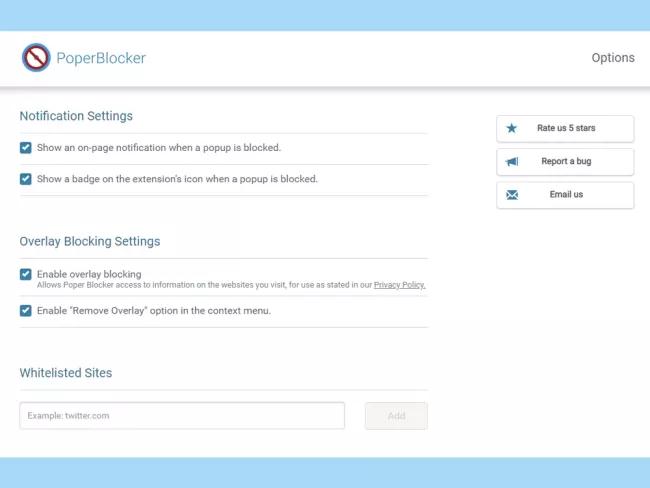Click the Overlay Blocking Settings heading

tap(90, 241)
